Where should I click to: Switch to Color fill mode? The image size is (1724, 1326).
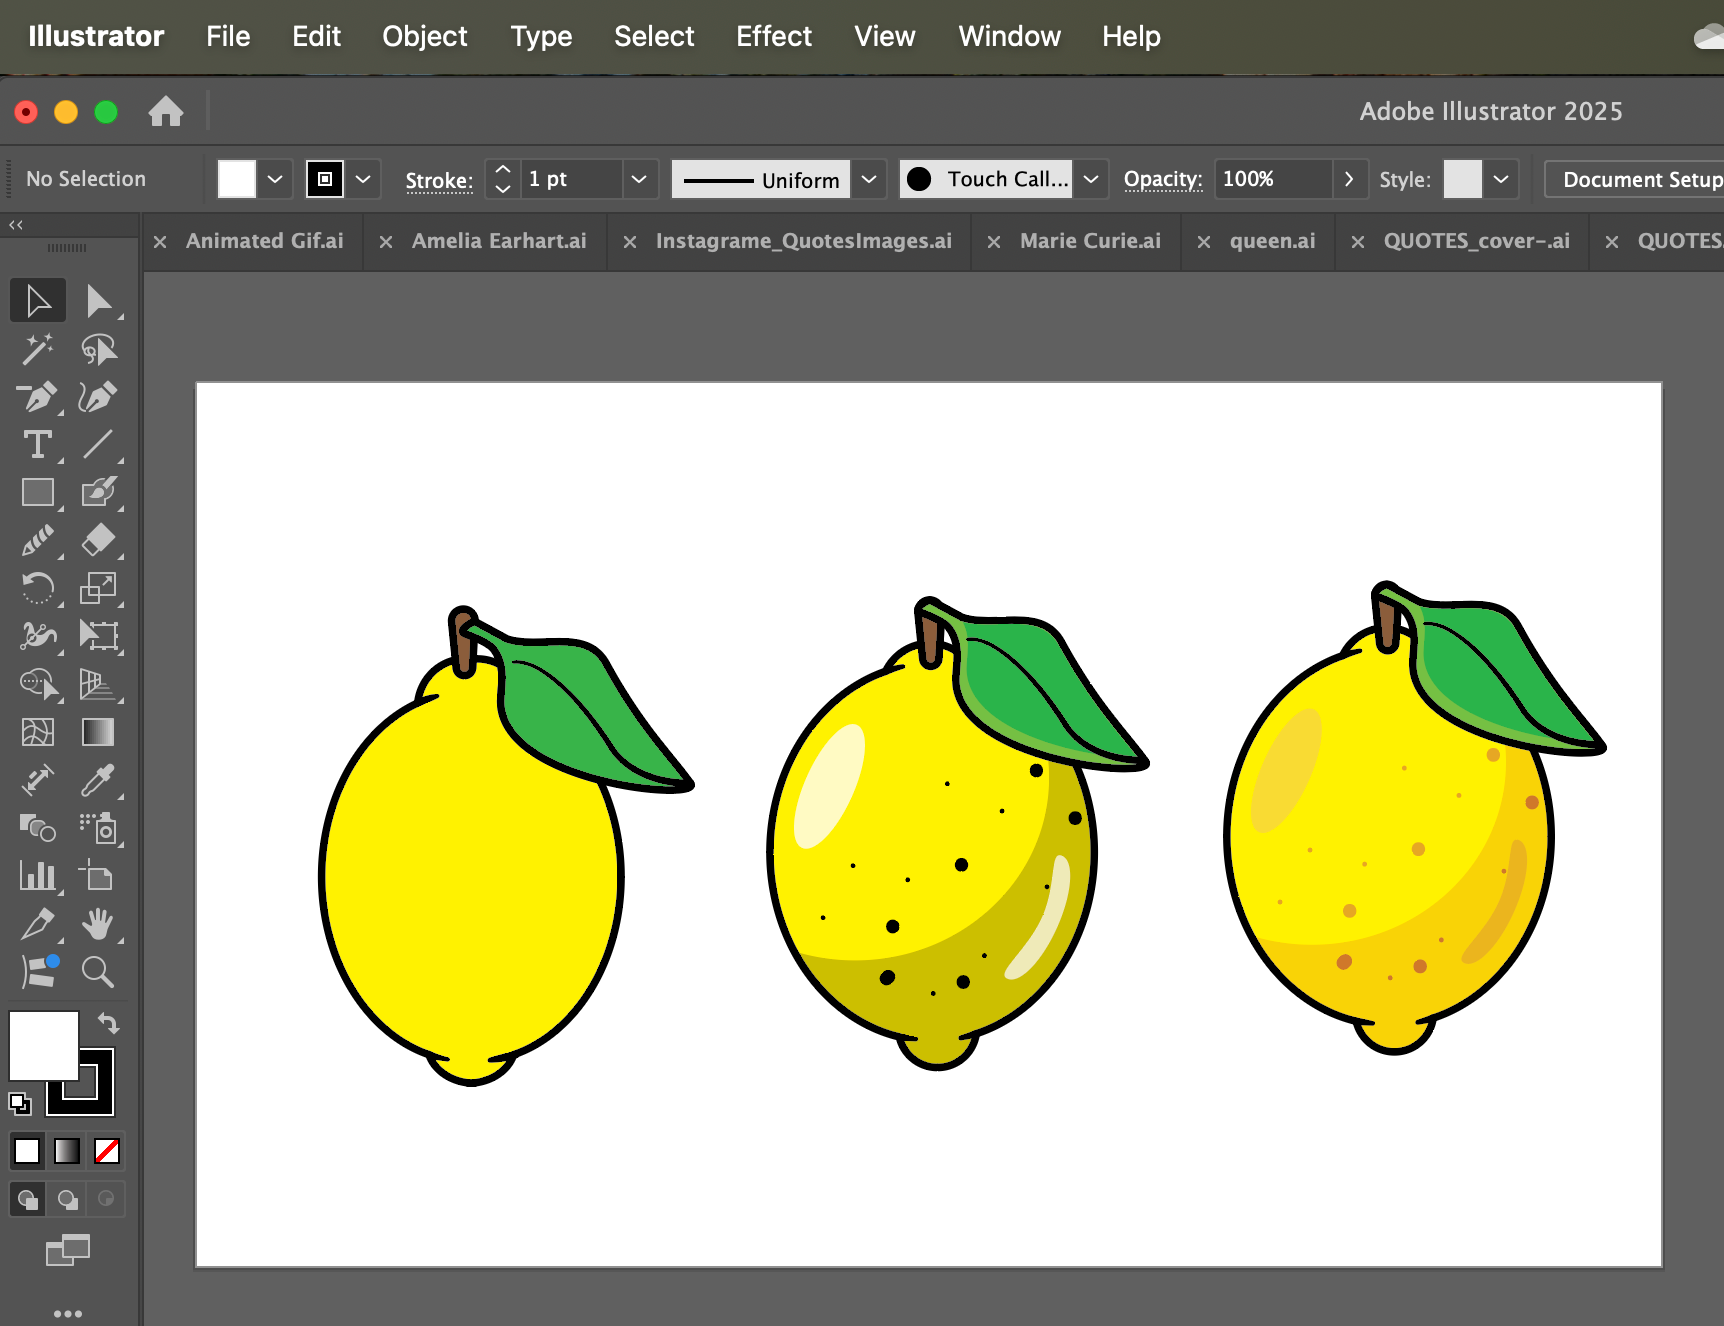(27, 1151)
